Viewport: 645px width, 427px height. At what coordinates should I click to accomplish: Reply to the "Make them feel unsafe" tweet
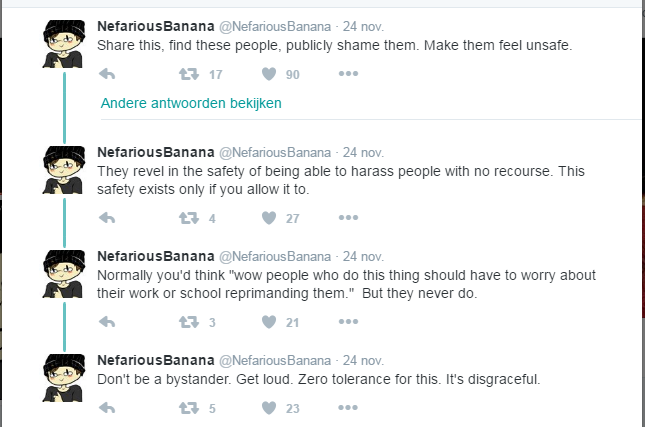(x=107, y=74)
